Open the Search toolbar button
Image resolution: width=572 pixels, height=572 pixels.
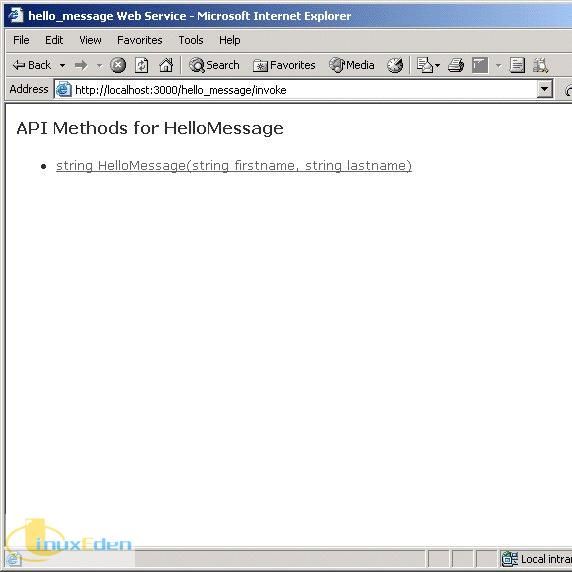pos(214,66)
